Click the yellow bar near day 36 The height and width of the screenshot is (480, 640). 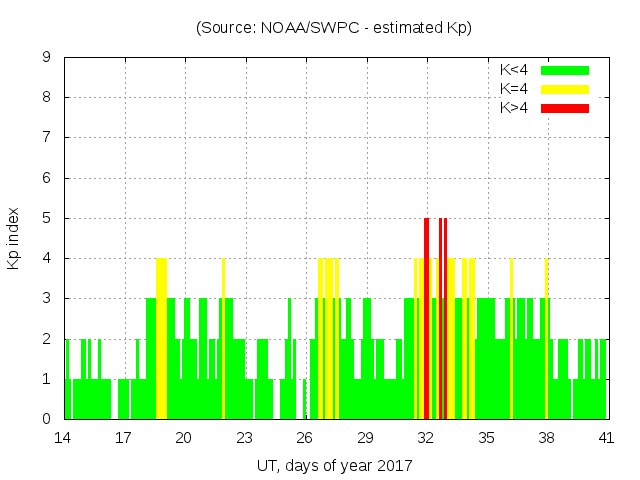pyautogui.click(x=511, y=338)
